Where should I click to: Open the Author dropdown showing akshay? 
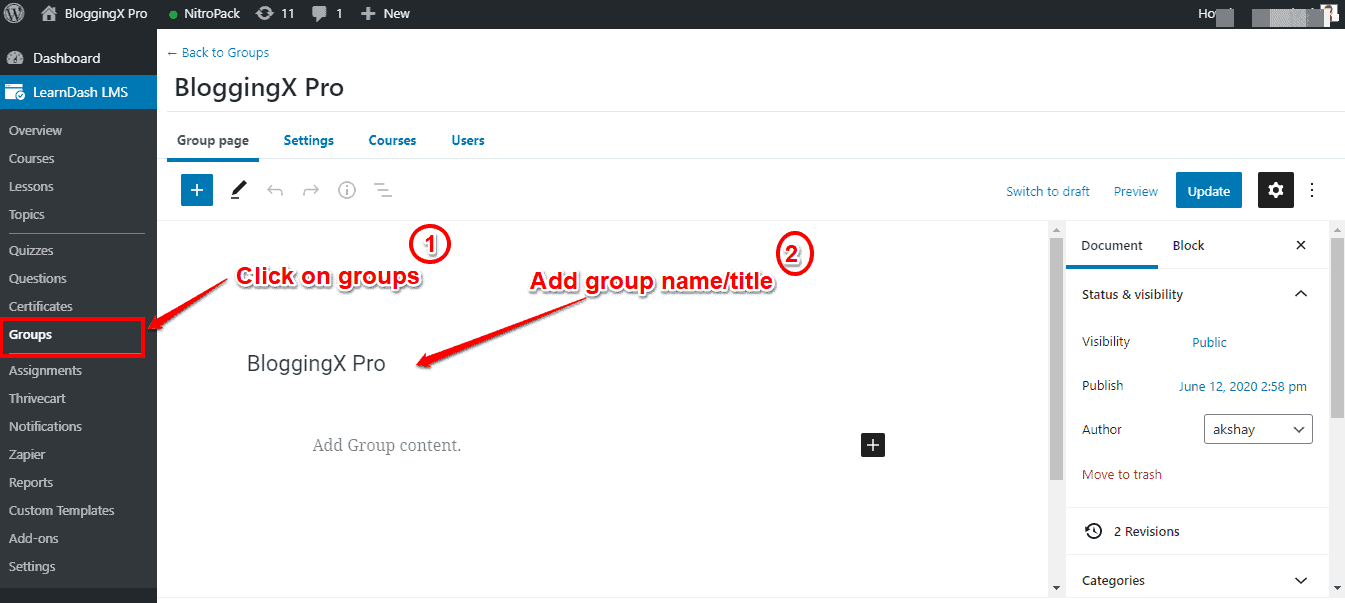pos(1258,430)
